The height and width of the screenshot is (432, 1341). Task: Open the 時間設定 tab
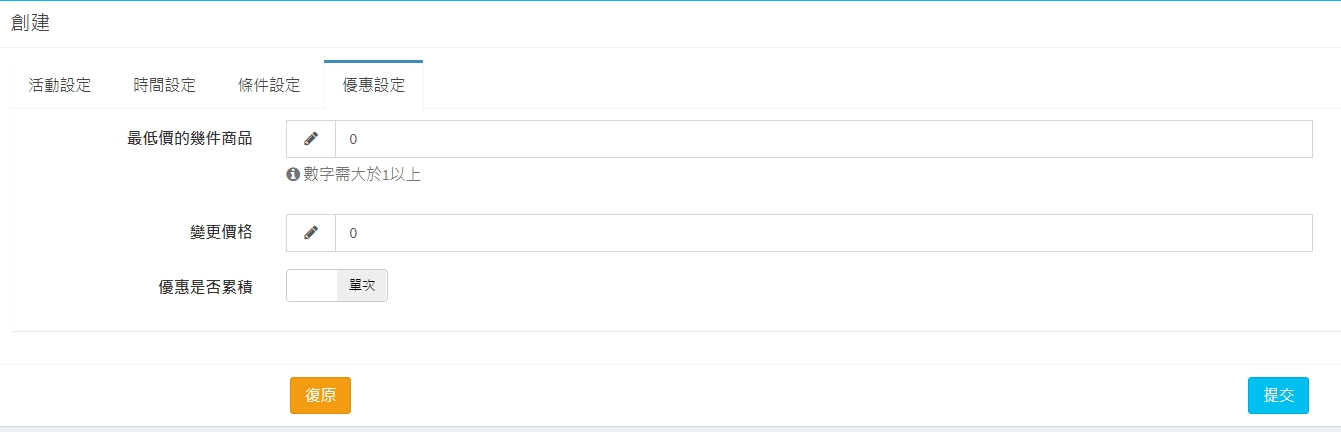coord(164,85)
